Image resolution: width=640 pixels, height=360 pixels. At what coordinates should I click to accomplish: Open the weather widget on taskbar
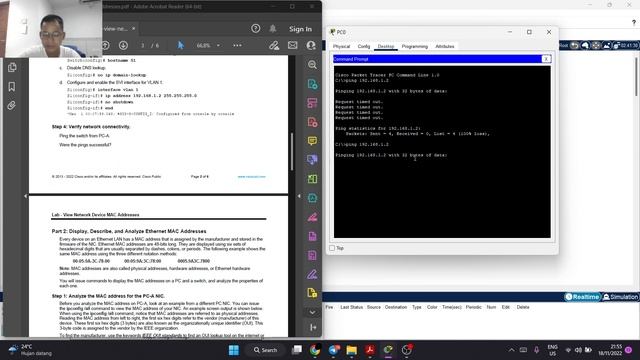click(31, 350)
